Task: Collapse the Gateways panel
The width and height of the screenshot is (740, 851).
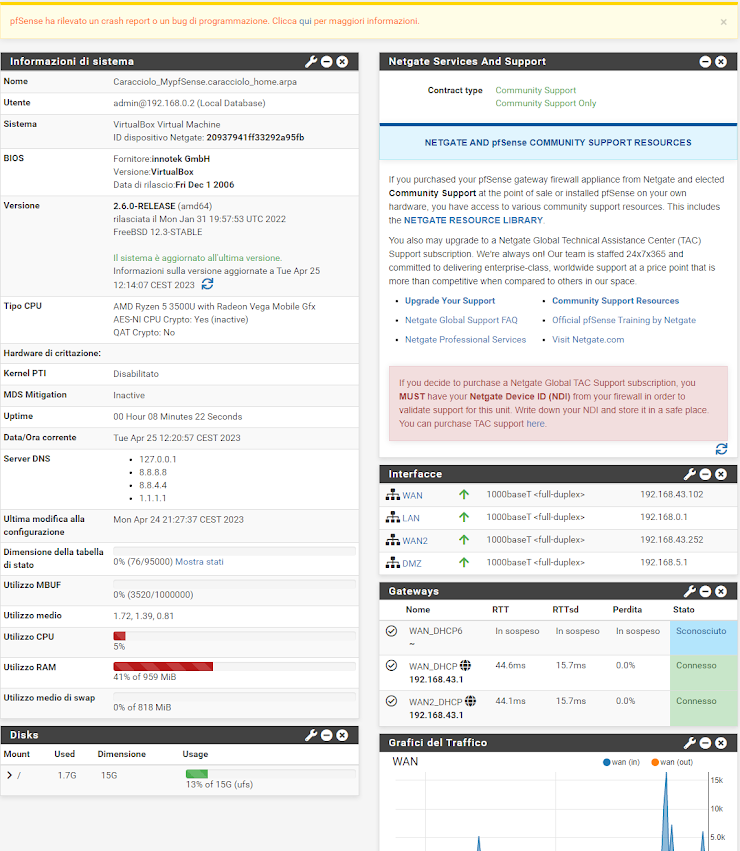Action: point(705,592)
